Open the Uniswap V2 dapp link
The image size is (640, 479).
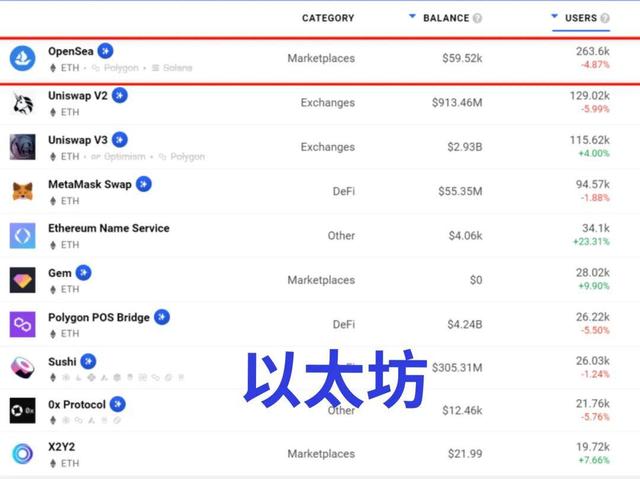[78, 96]
